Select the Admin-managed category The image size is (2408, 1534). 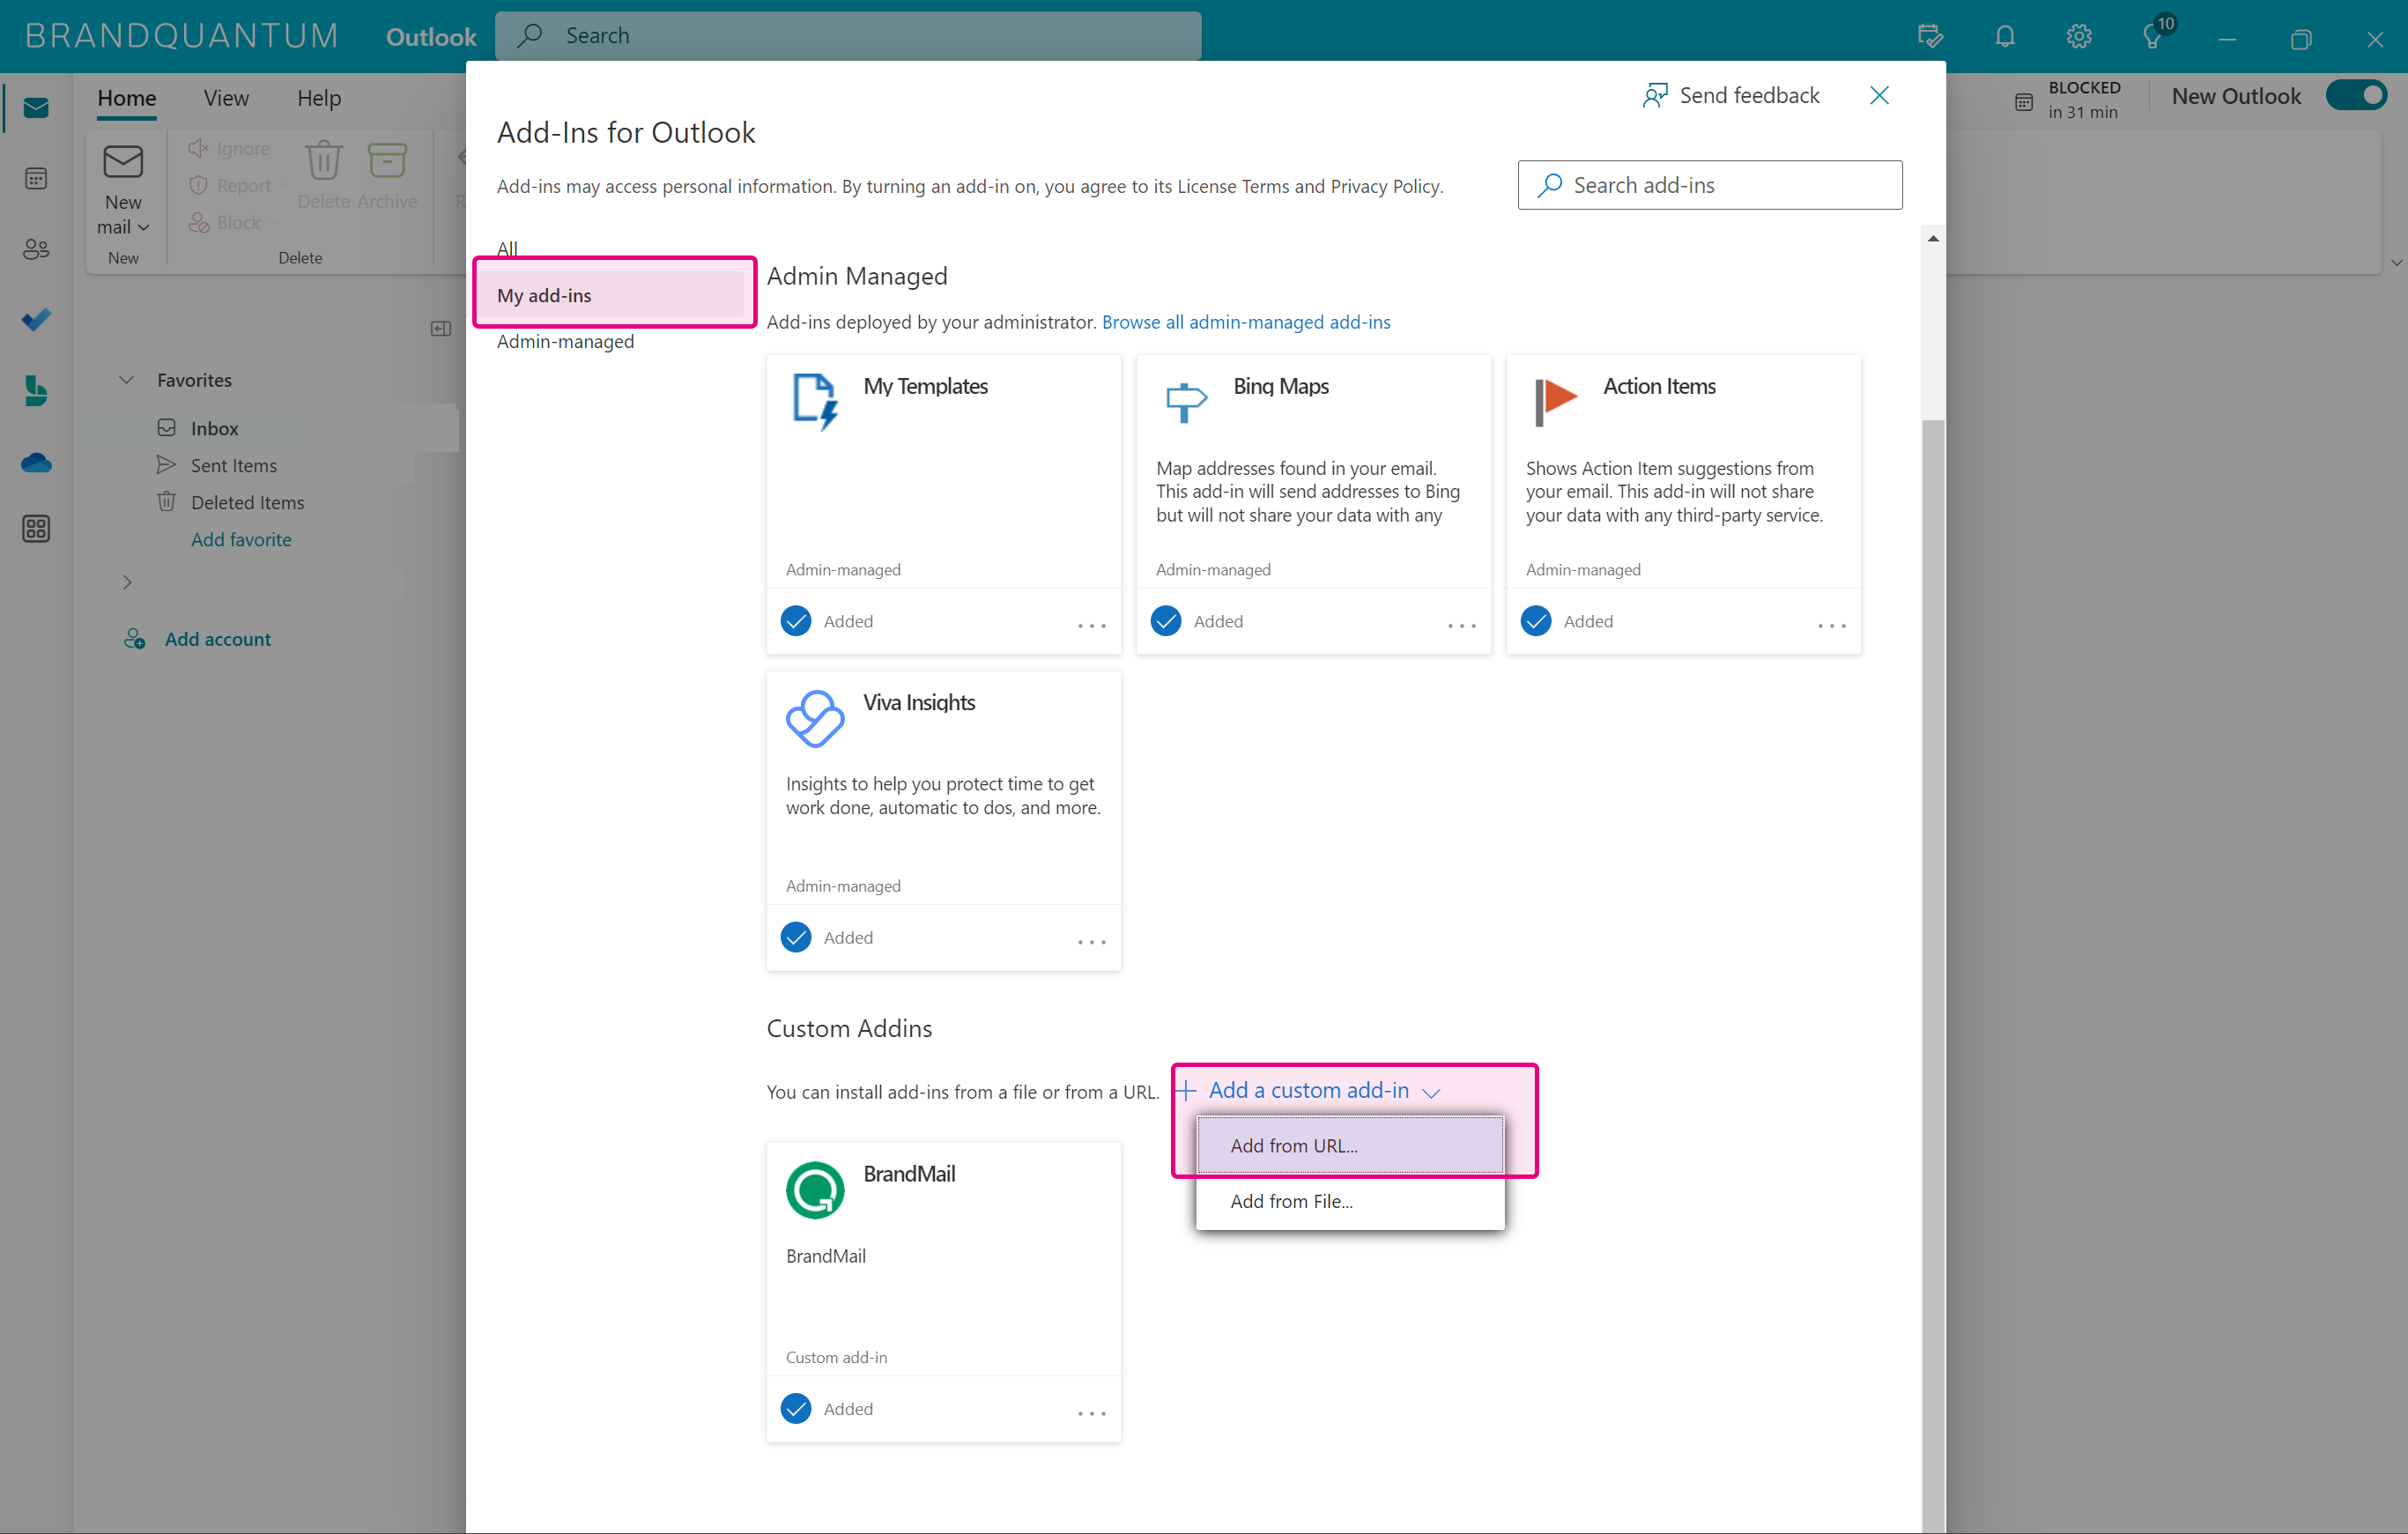566,341
